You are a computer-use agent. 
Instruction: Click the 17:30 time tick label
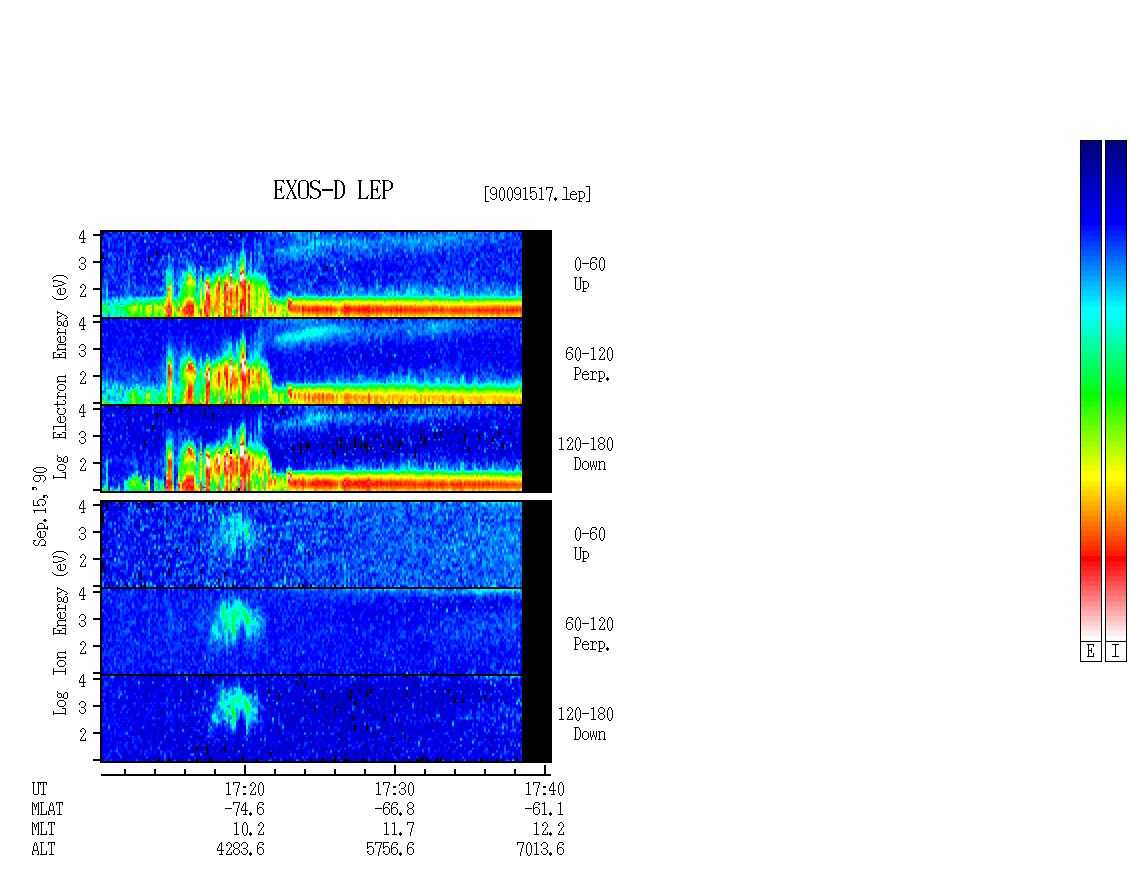[x=394, y=789]
